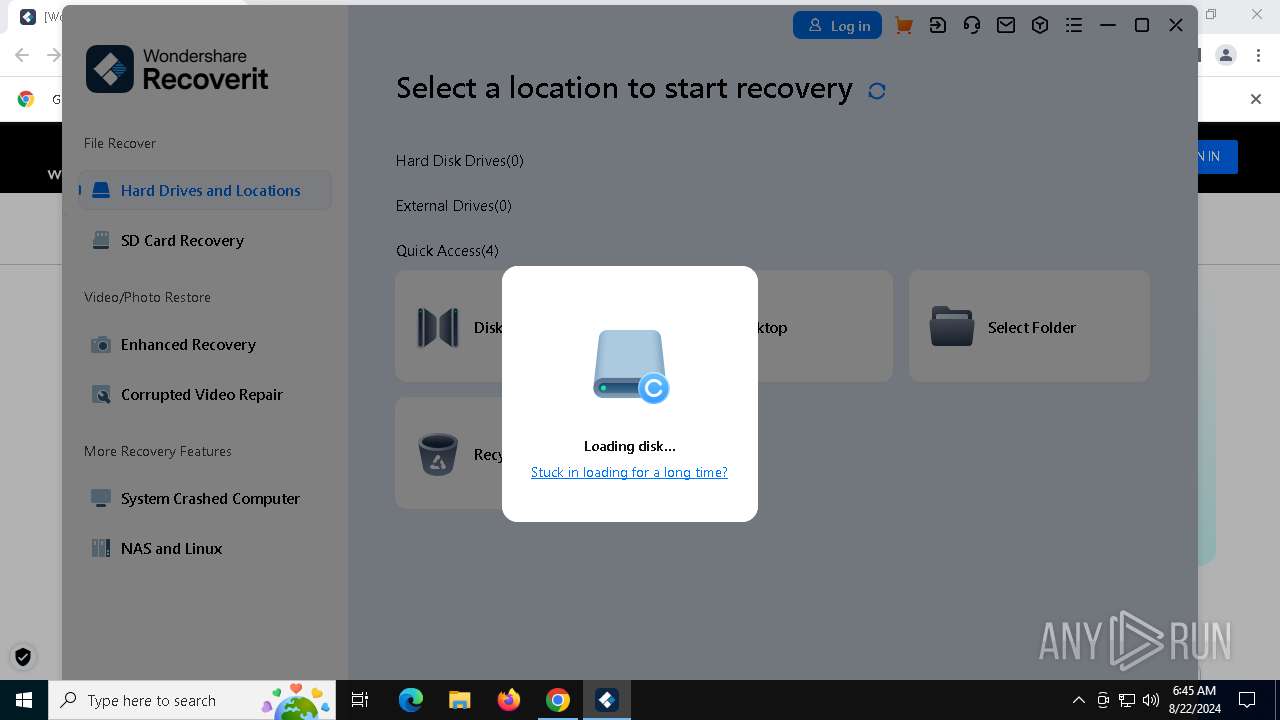Click the taskbar search box

coord(192,700)
